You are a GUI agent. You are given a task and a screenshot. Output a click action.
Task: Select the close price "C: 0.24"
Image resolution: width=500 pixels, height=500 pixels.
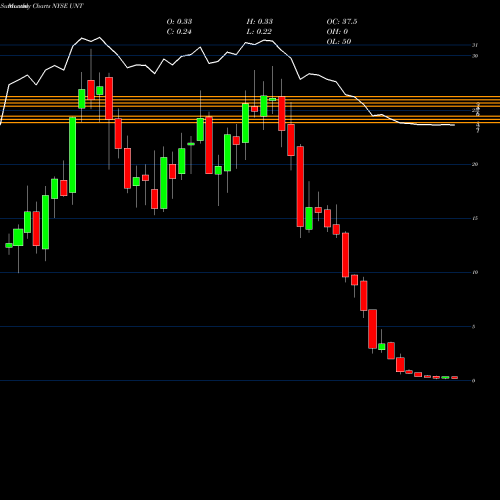point(179,31)
